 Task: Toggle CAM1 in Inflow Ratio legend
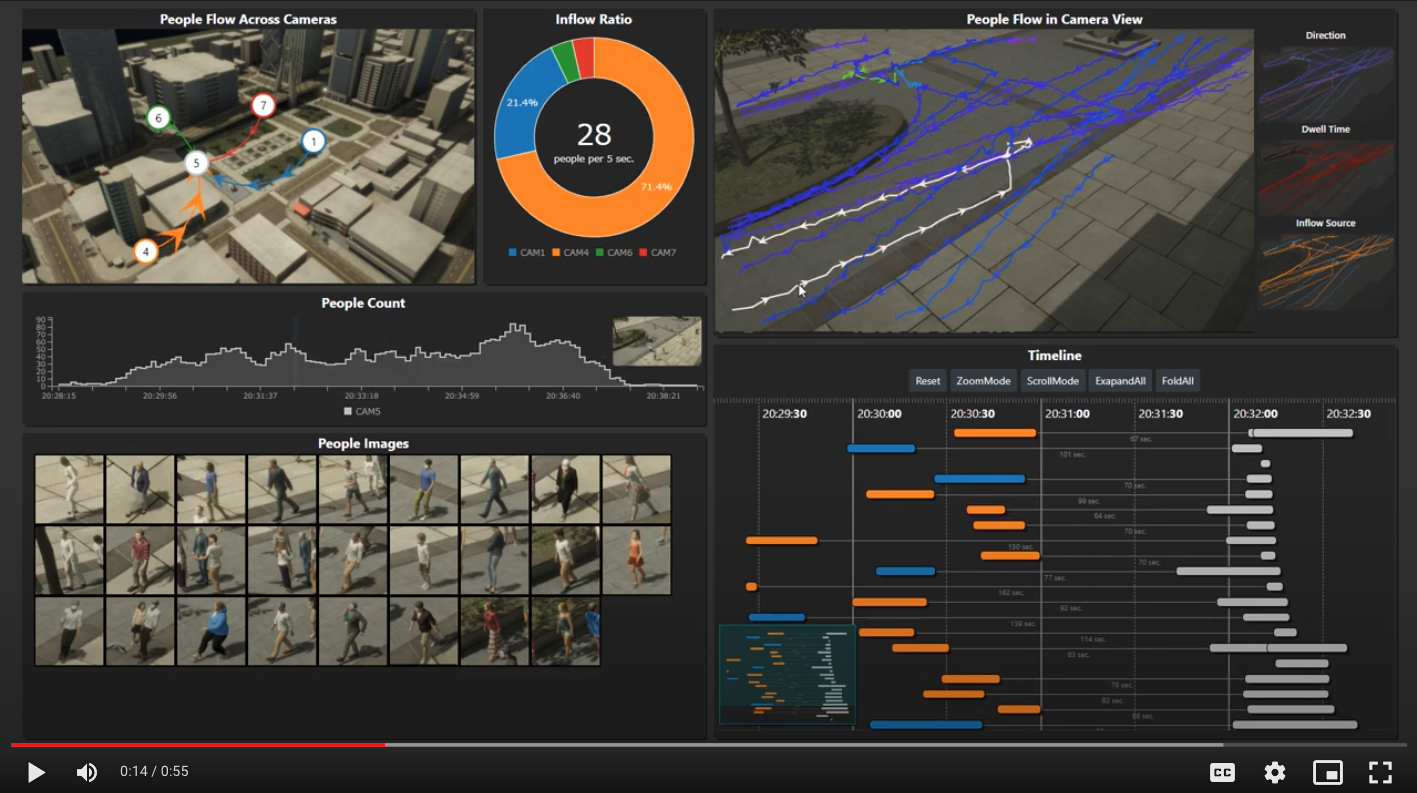[527, 253]
